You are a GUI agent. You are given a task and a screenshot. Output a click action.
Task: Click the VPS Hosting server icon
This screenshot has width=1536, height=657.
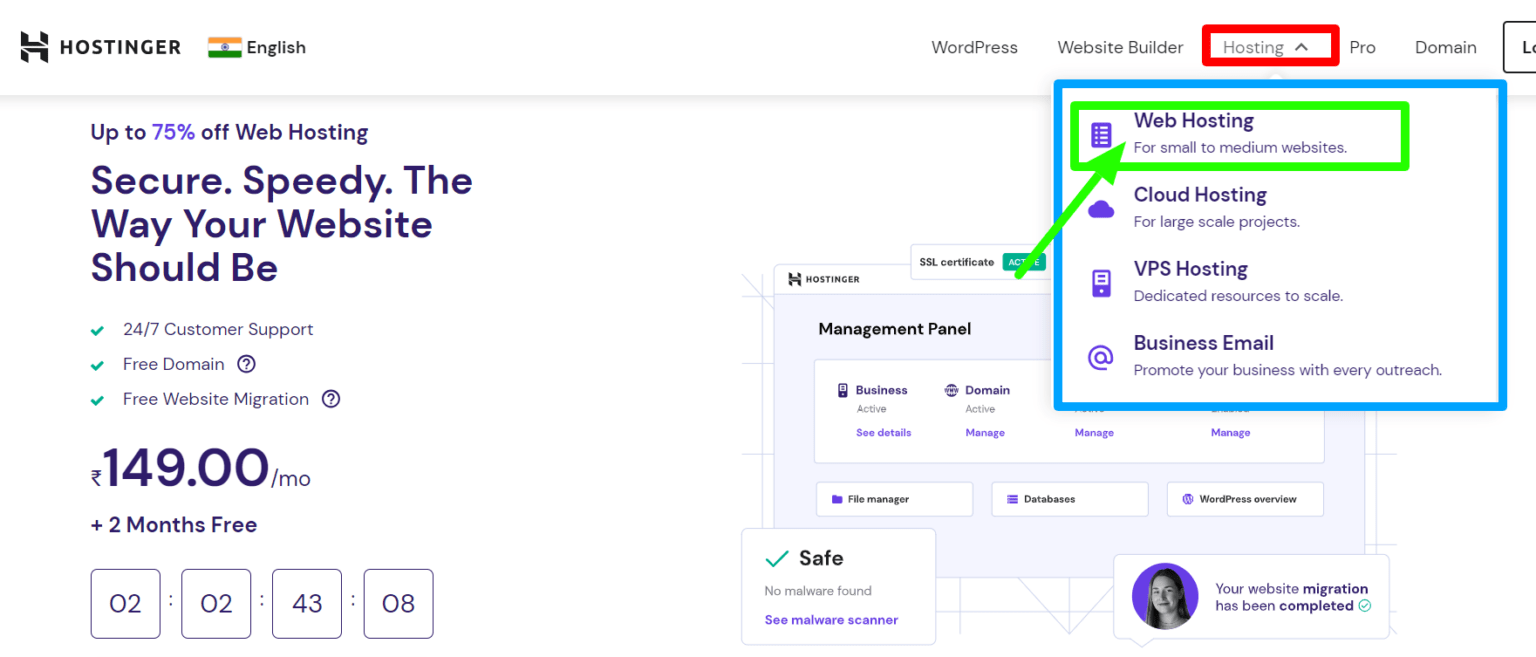coord(1101,280)
